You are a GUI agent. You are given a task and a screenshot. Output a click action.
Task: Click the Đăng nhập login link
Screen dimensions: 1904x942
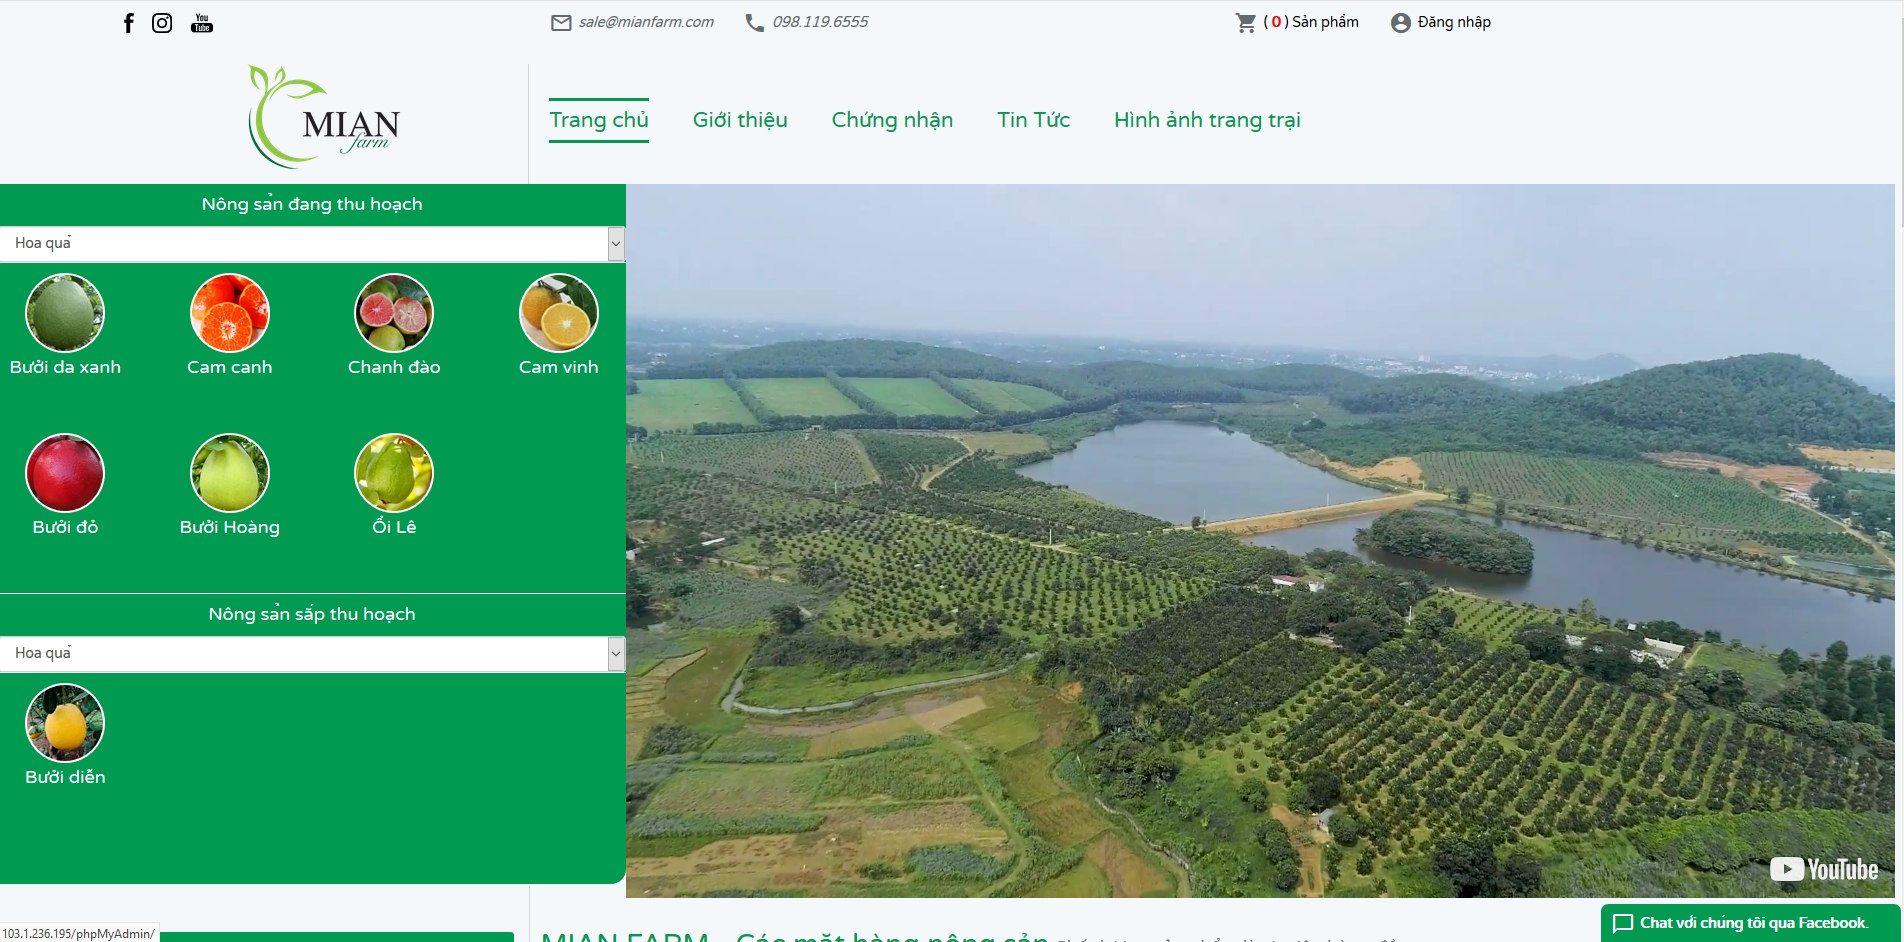point(1454,22)
